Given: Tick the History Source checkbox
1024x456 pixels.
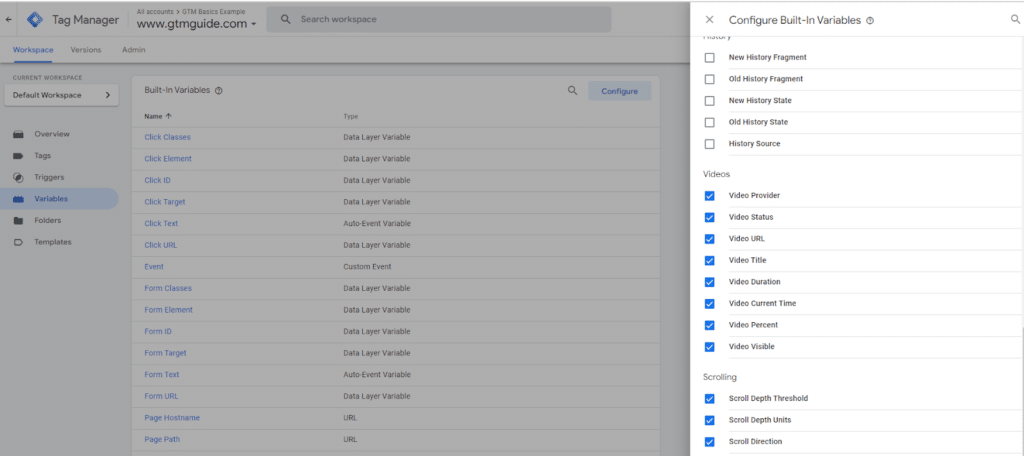Looking at the screenshot, I should tap(710, 144).
